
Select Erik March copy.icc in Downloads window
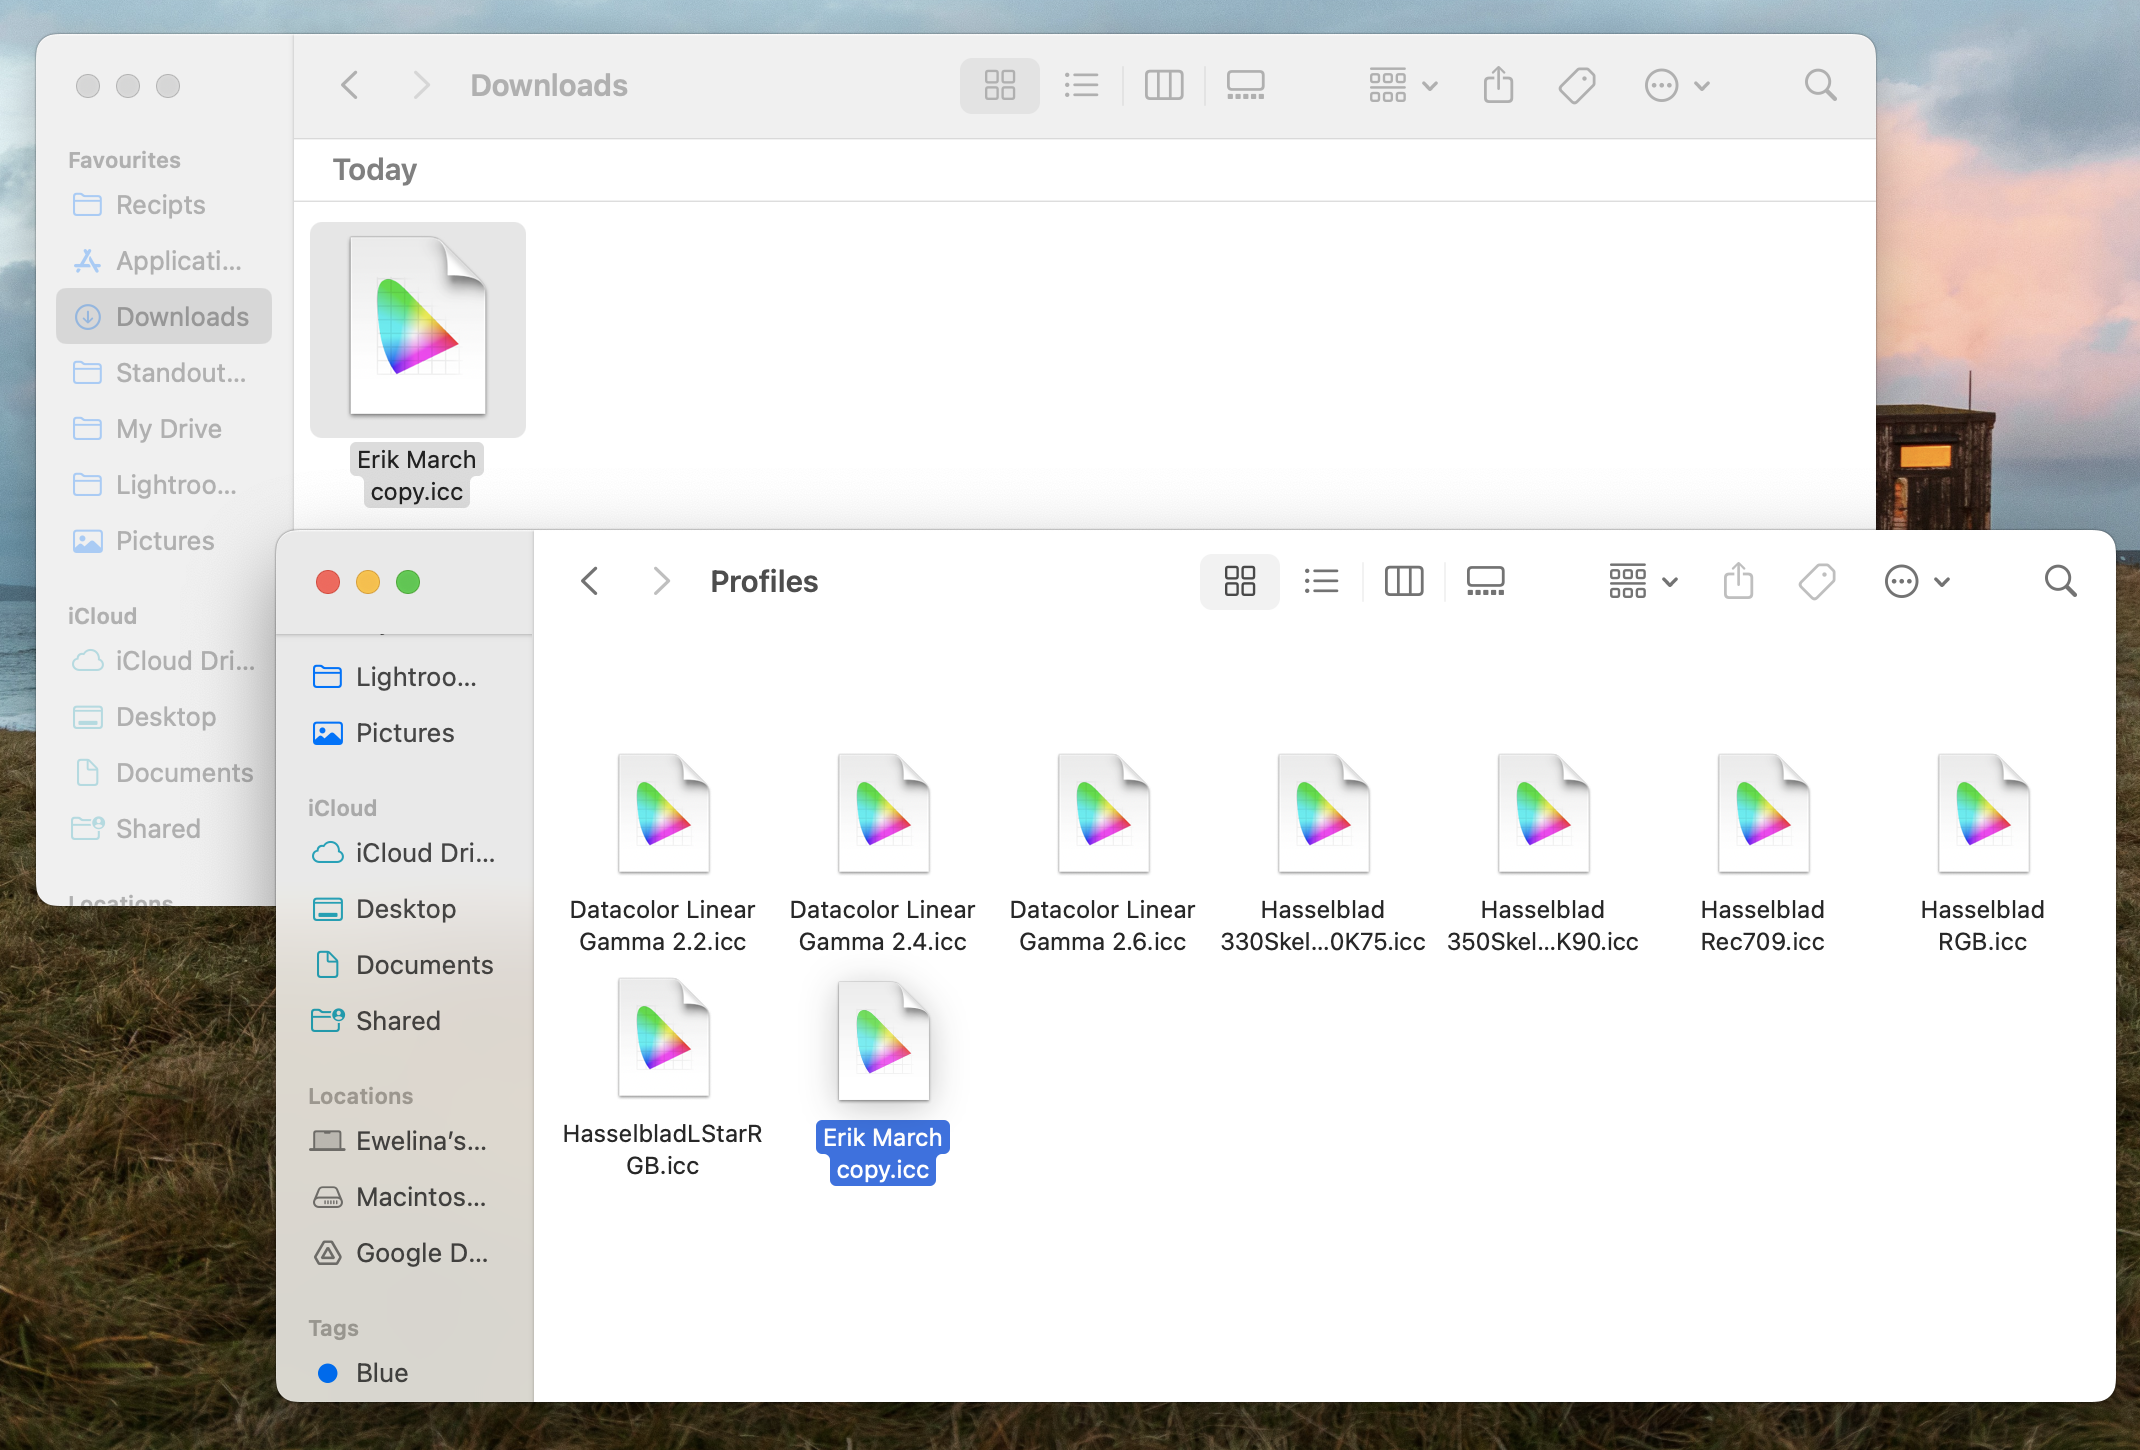click(x=417, y=365)
